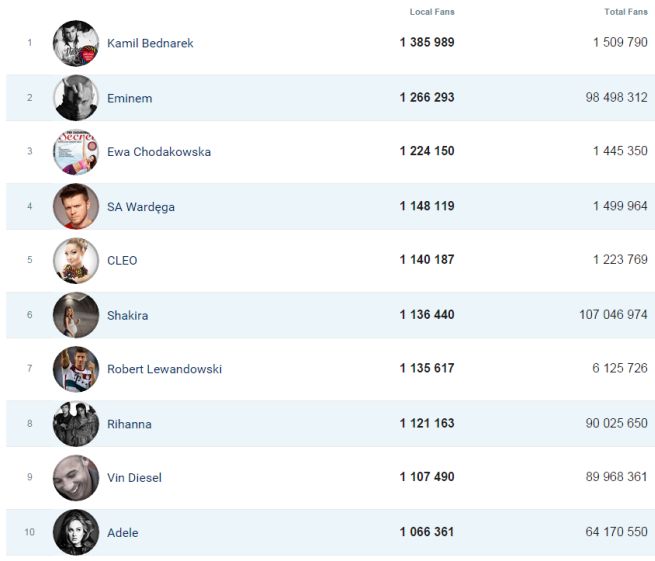Open the Ewa Chodakowska name link

coord(159,152)
